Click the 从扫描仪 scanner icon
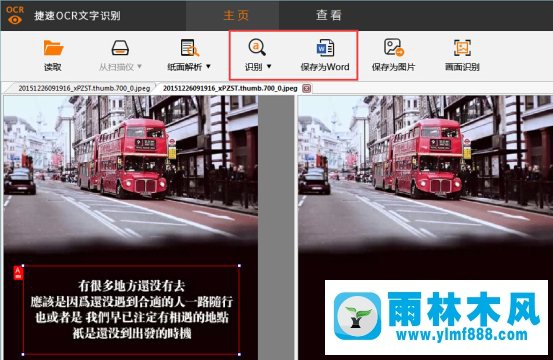Viewport: 553px width, 360px height. pos(120,48)
